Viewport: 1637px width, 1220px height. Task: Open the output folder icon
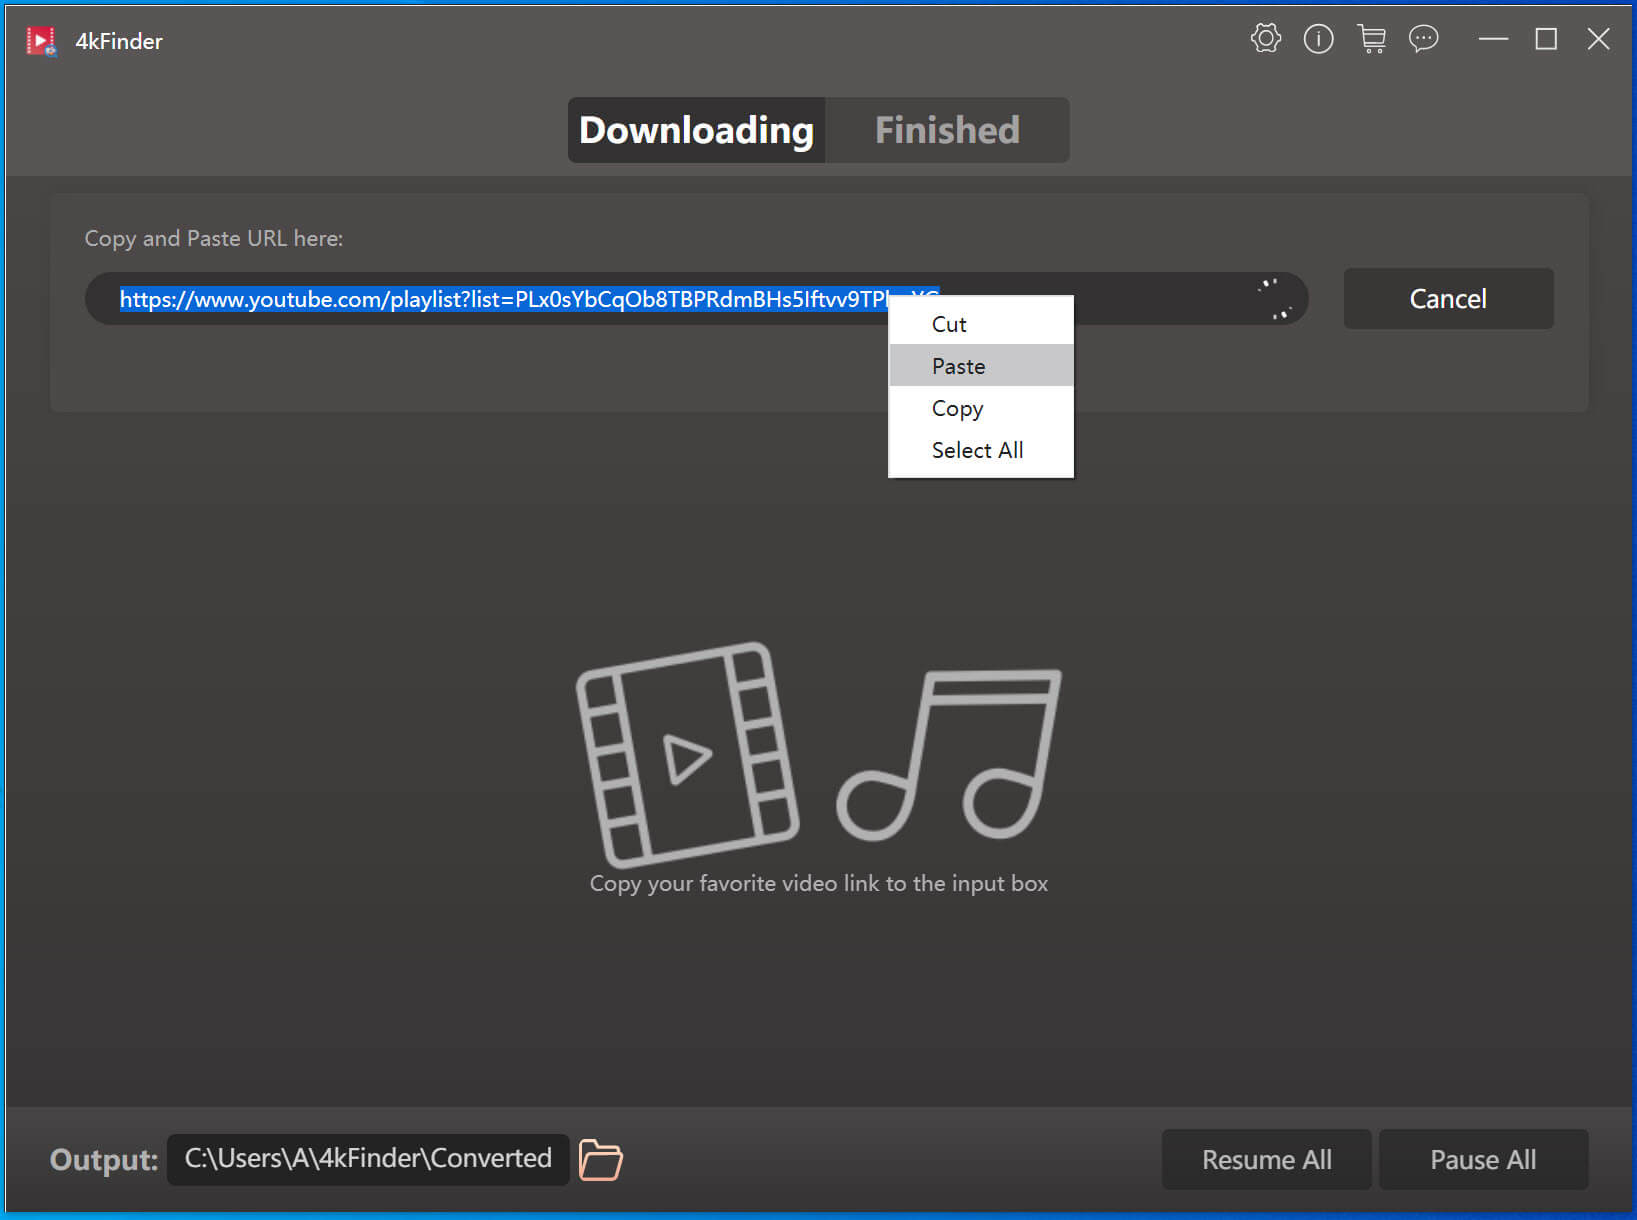pyautogui.click(x=600, y=1160)
